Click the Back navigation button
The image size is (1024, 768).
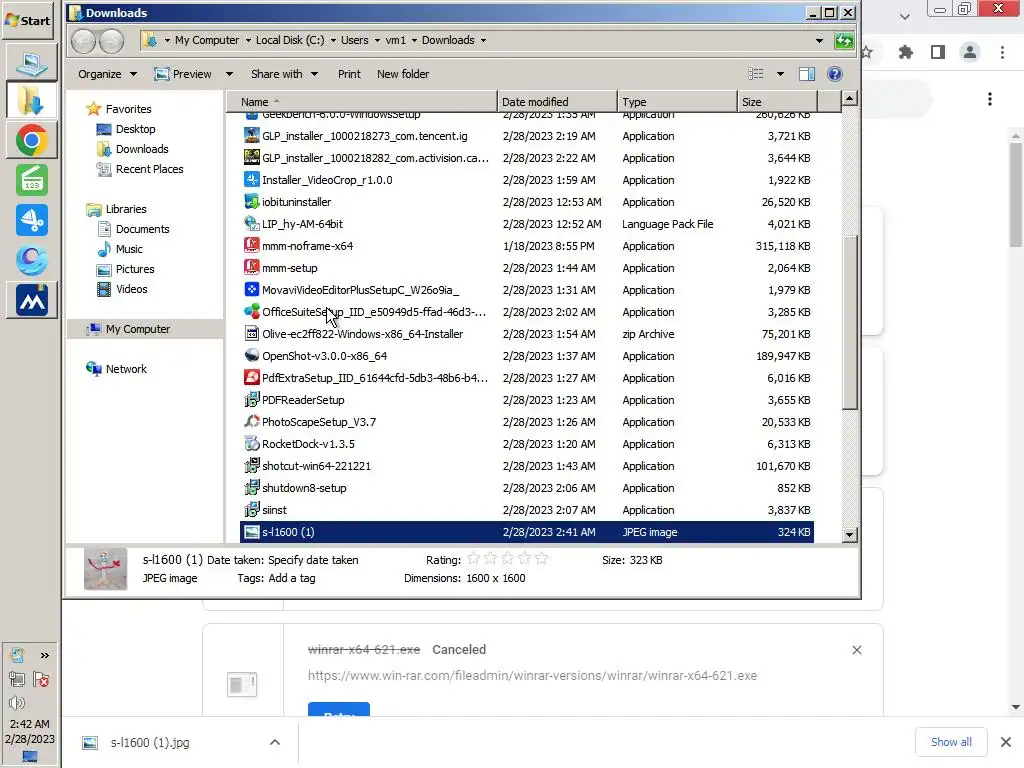tap(84, 41)
